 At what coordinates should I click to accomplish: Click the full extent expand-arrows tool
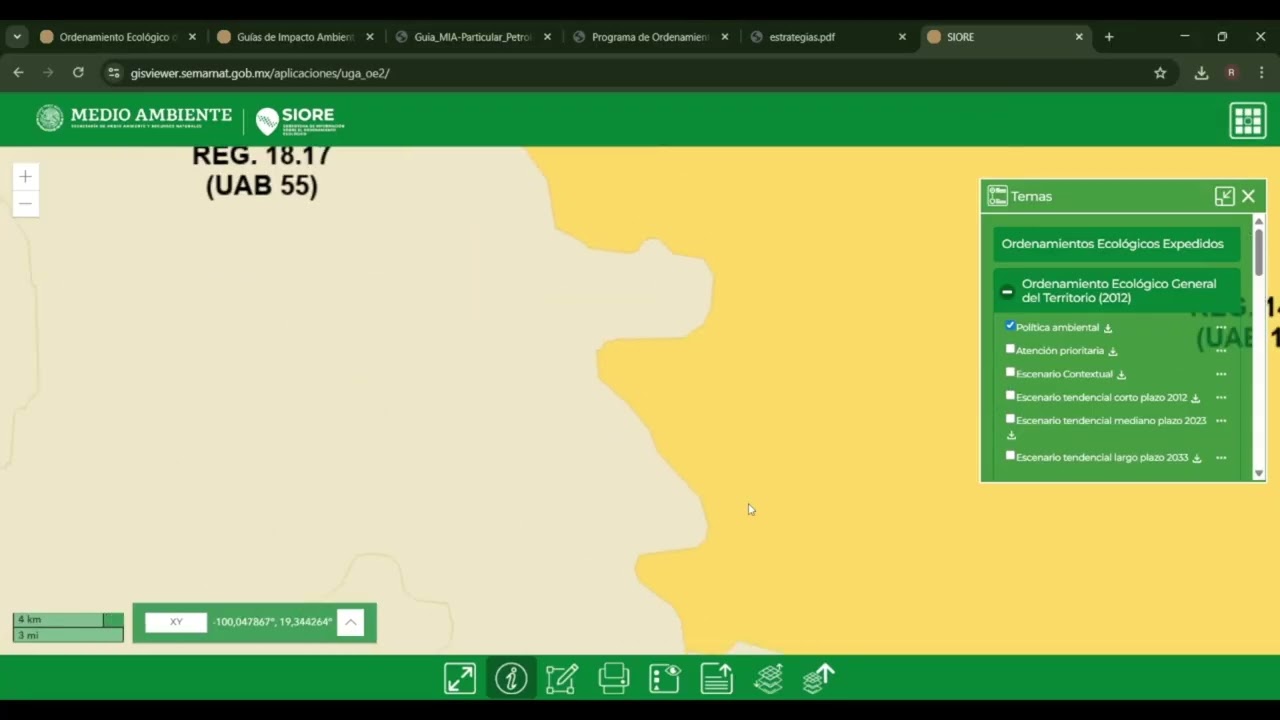pyautogui.click(x=460, y=678)
